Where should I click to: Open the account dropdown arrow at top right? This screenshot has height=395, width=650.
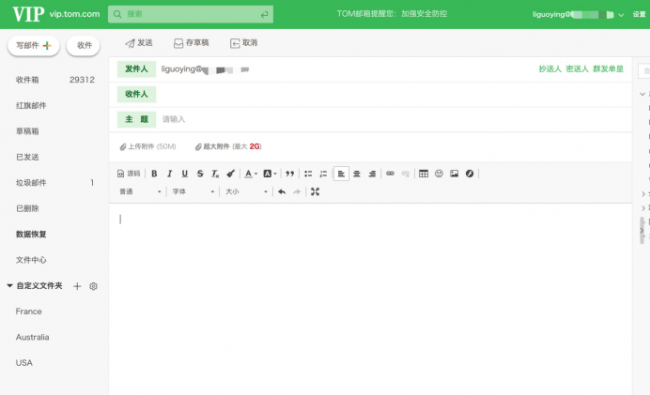click(621, 15)
